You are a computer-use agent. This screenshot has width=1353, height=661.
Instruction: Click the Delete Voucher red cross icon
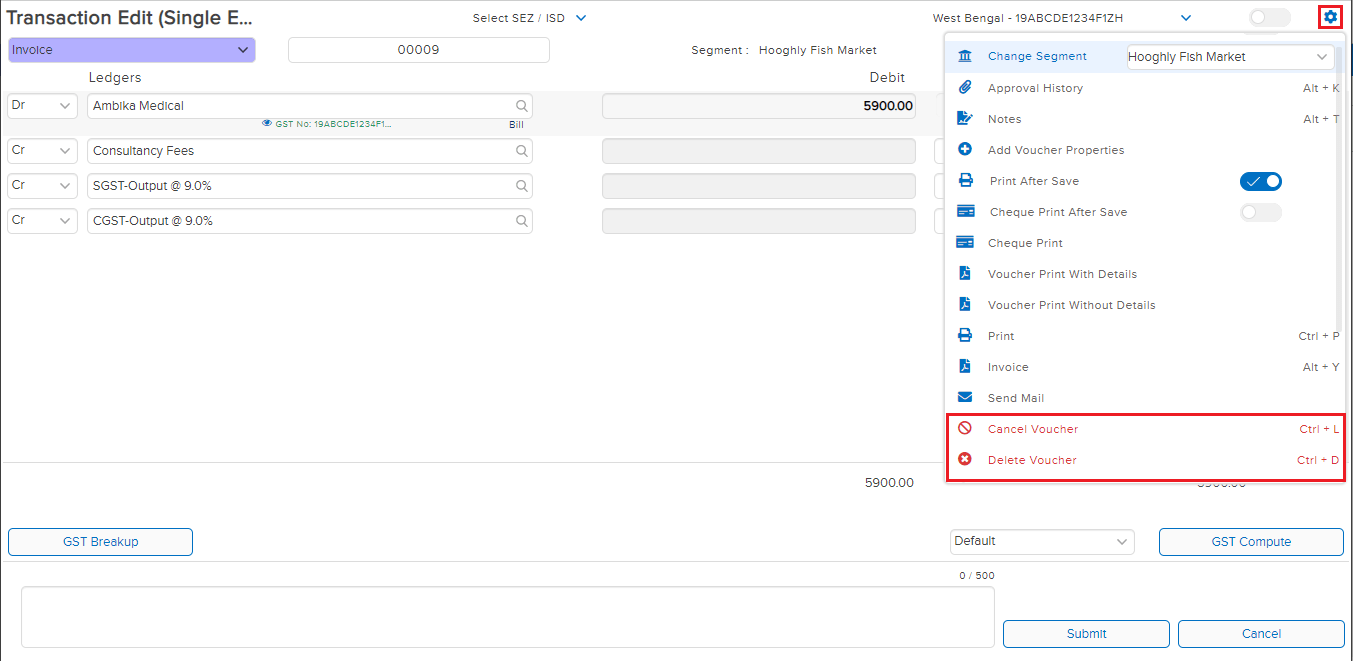tap(965, 460)
